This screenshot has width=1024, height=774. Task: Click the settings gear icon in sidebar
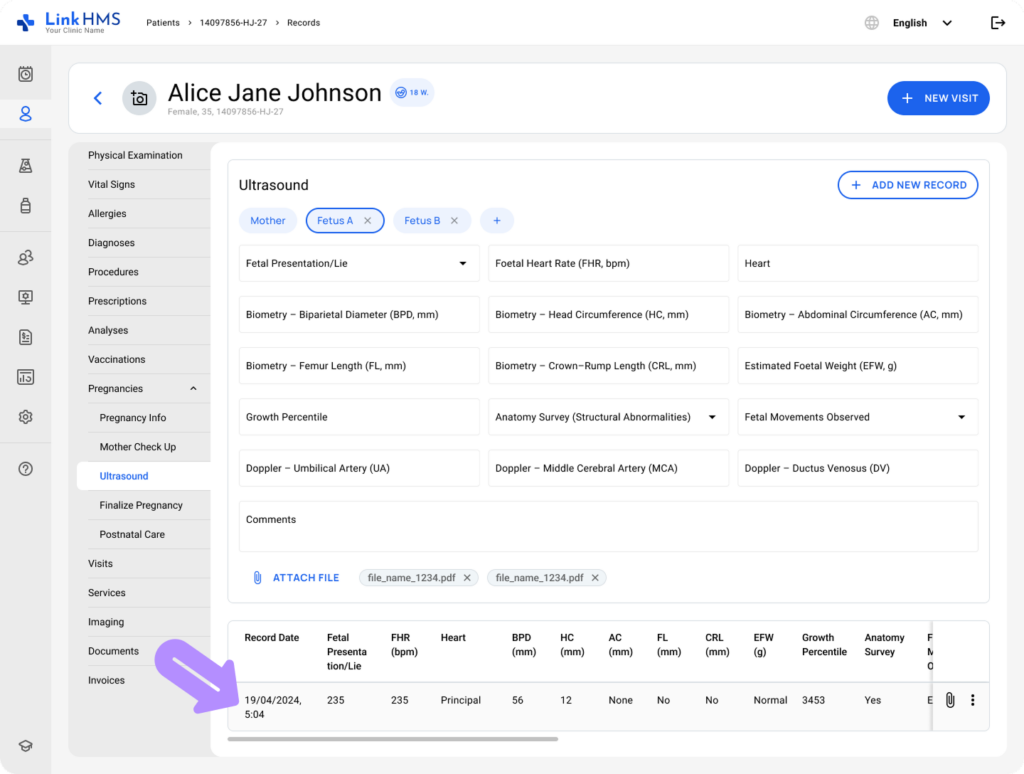point(26,417)
